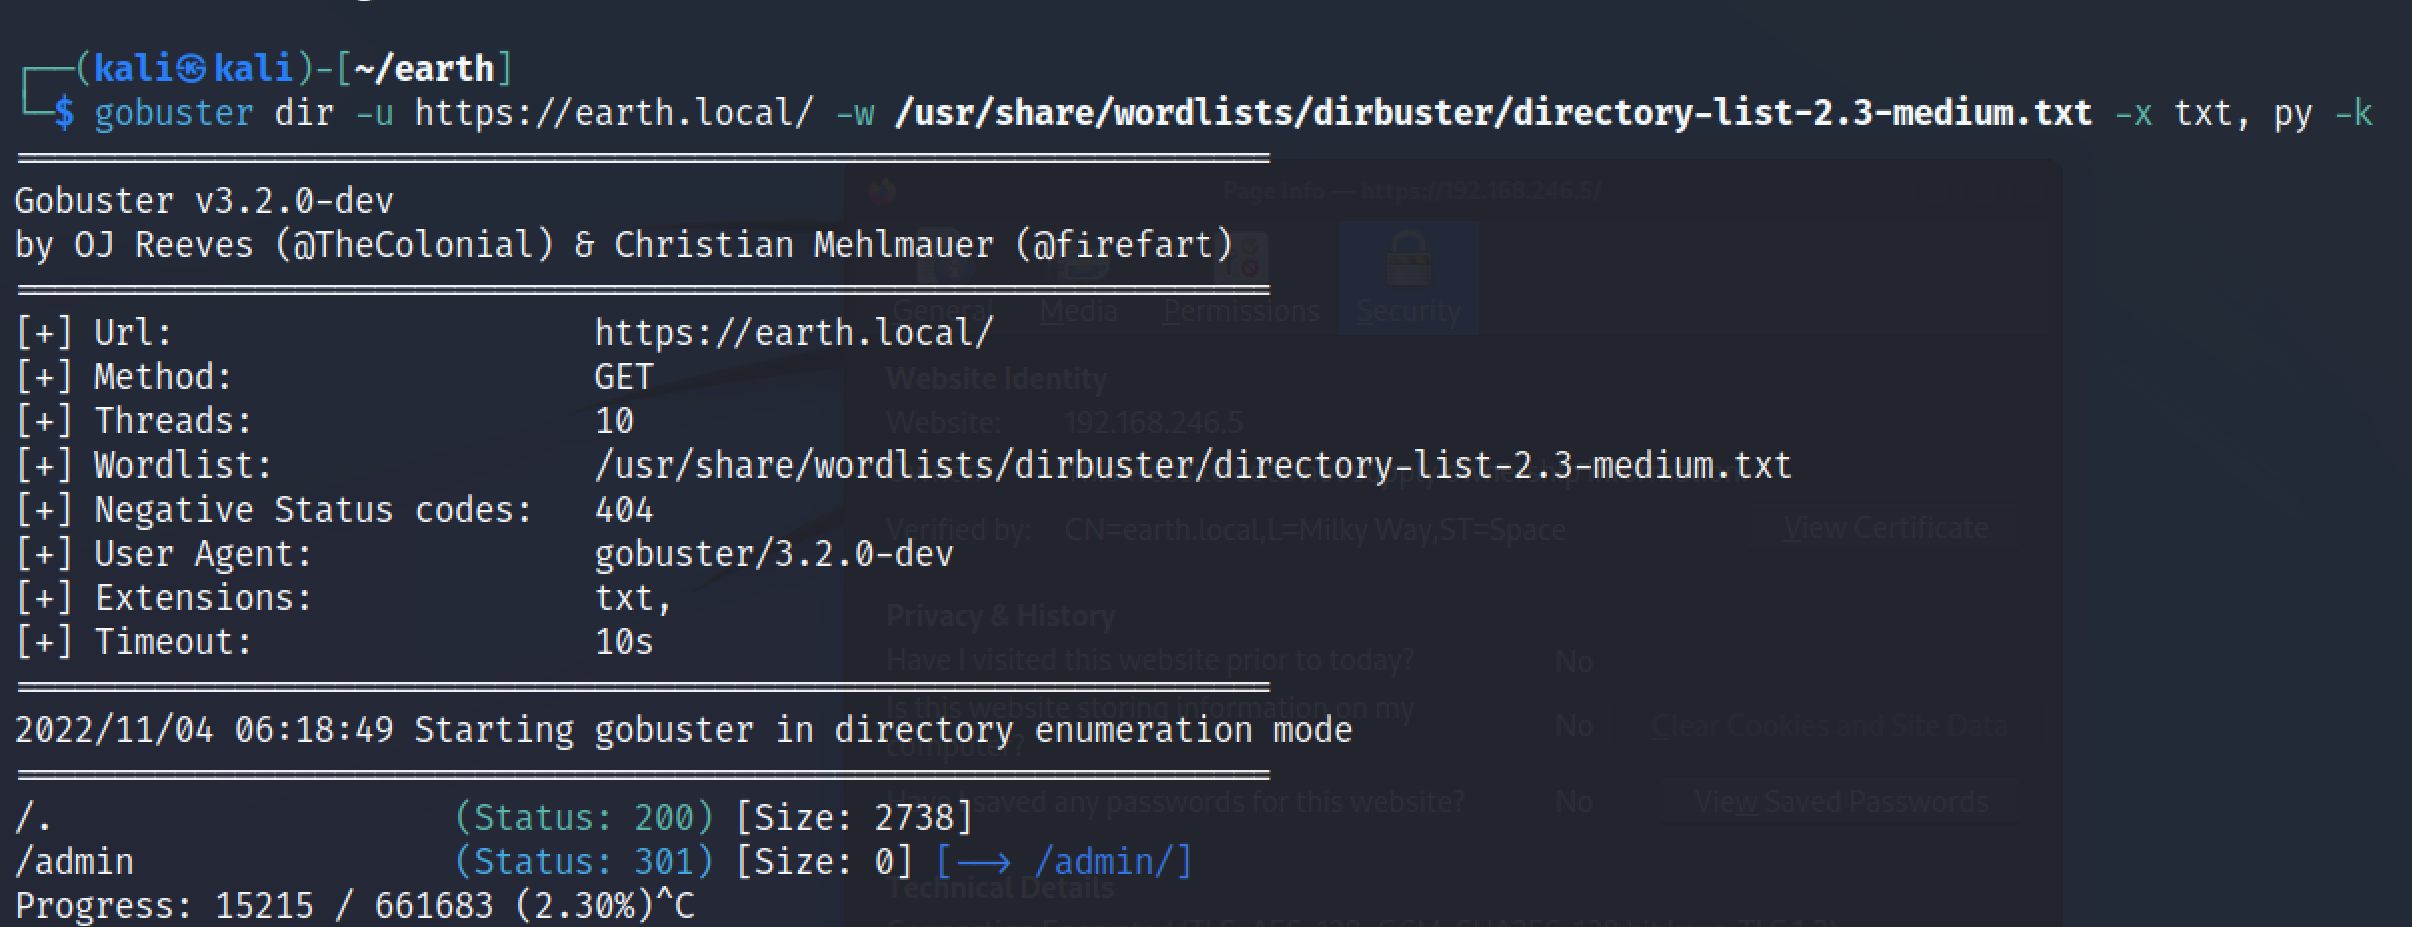Click Clear Cookies and Site Data button
Image resolution: width=2412 pixels, height=927 pixels.
pyautogui.click(x=1829, y=725)
